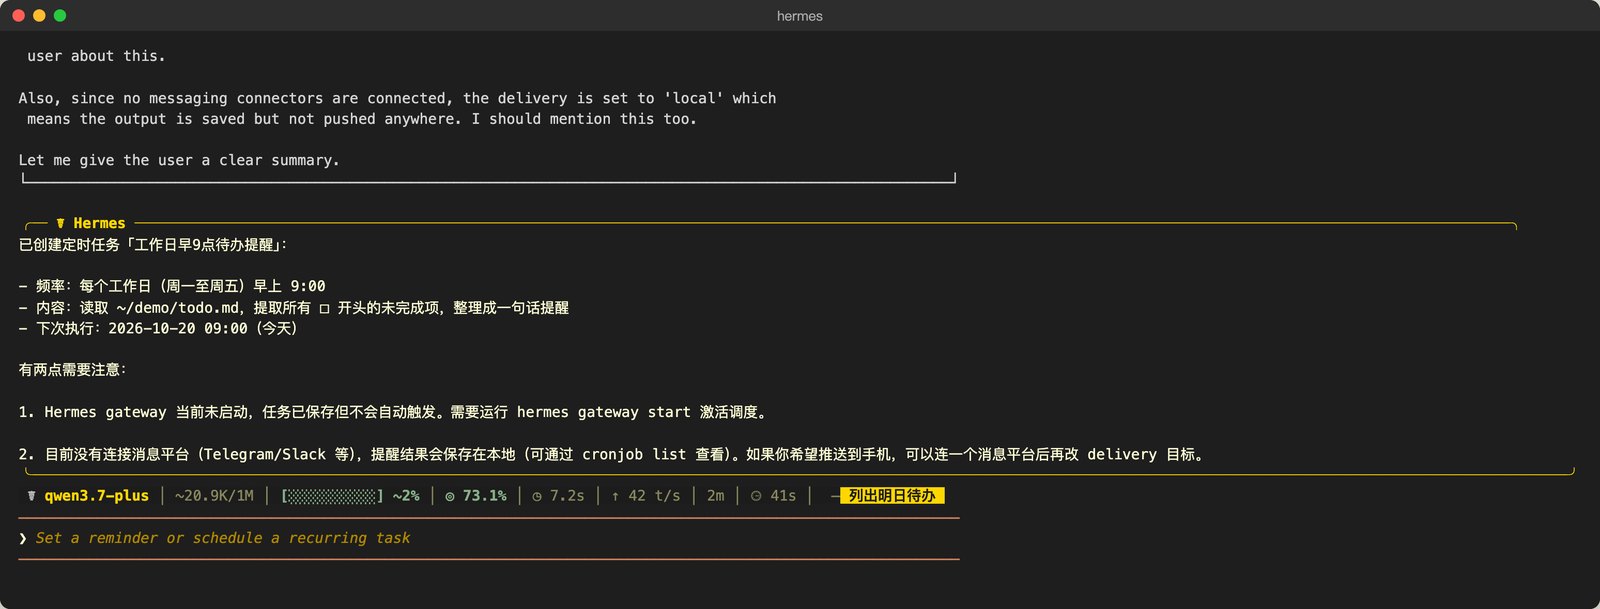Click the 'Hermes' label in the response header

click(100, 223)
